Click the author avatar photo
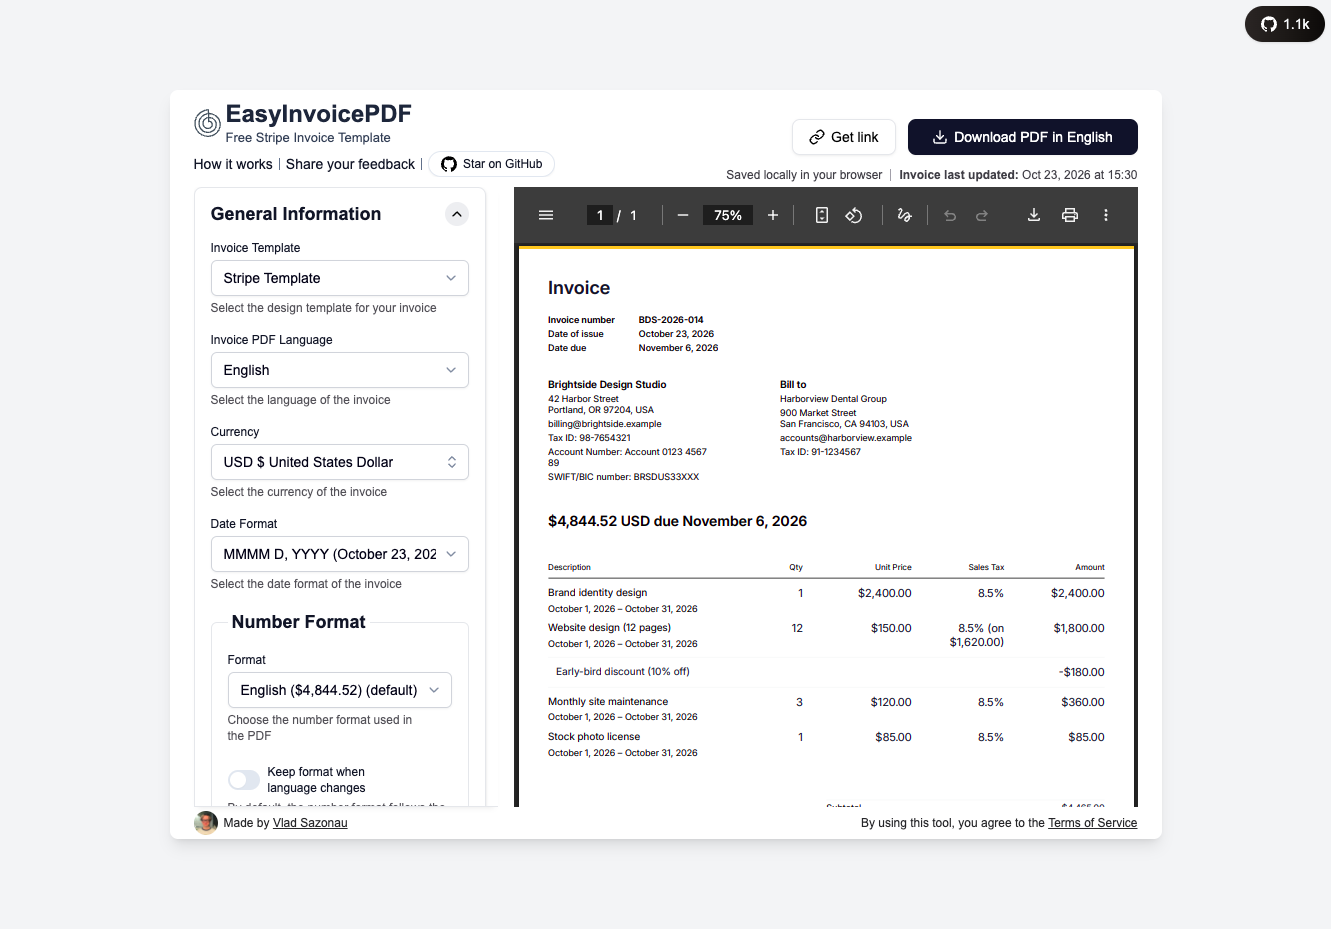The width and height of the screenshot is (1331, 929). (x=206, y=823)
